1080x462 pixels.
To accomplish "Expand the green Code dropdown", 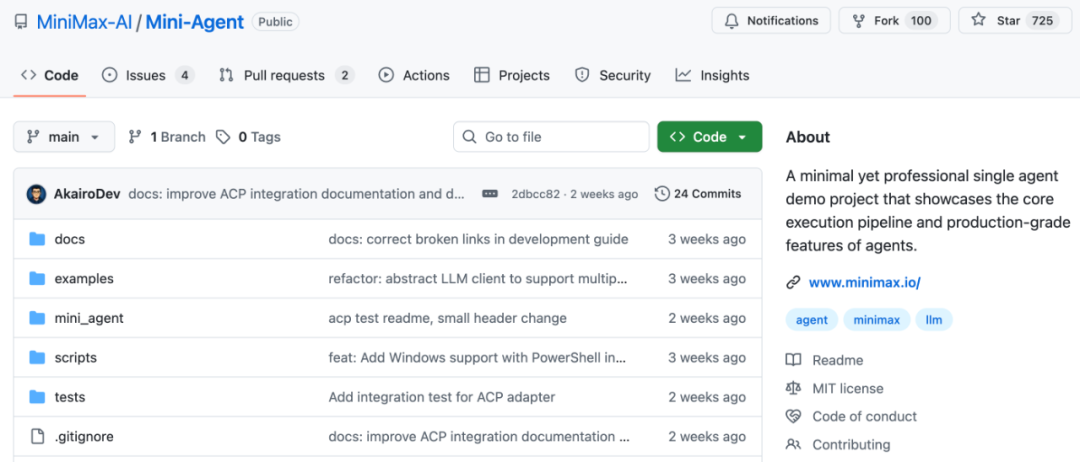I will pyautogui.click(x=709, y=137).
